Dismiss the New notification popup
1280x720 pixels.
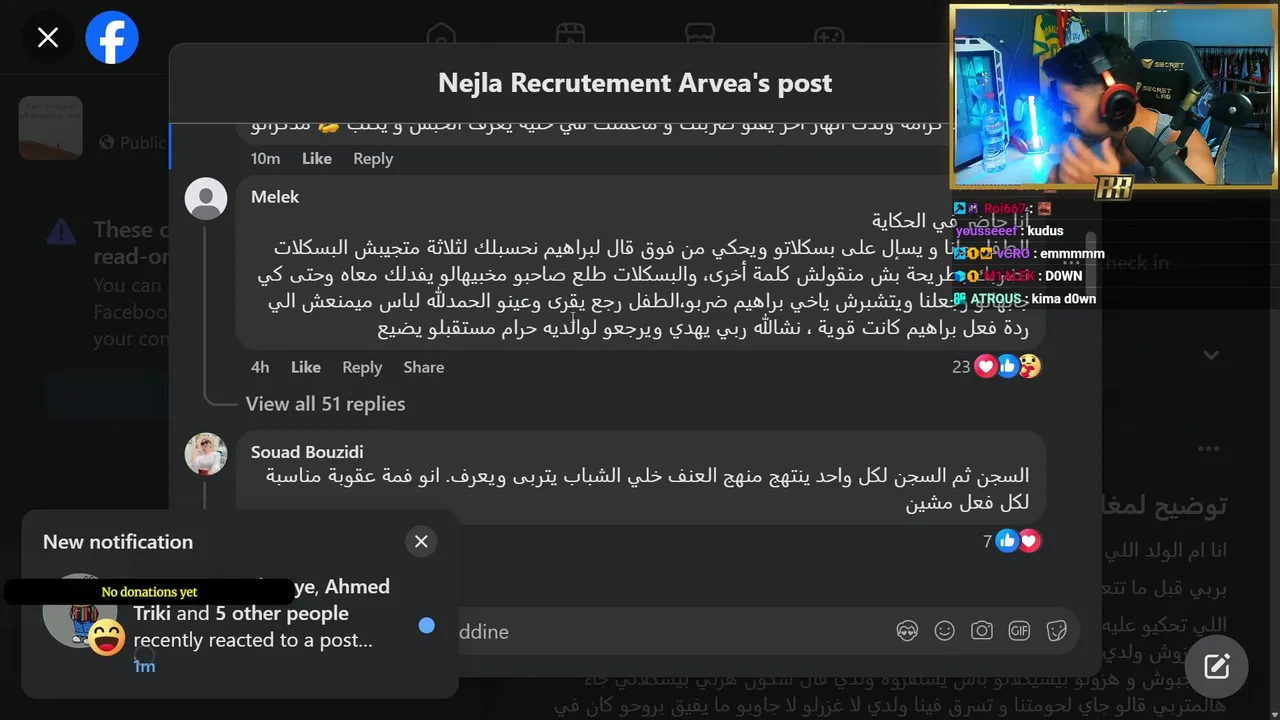421,541
